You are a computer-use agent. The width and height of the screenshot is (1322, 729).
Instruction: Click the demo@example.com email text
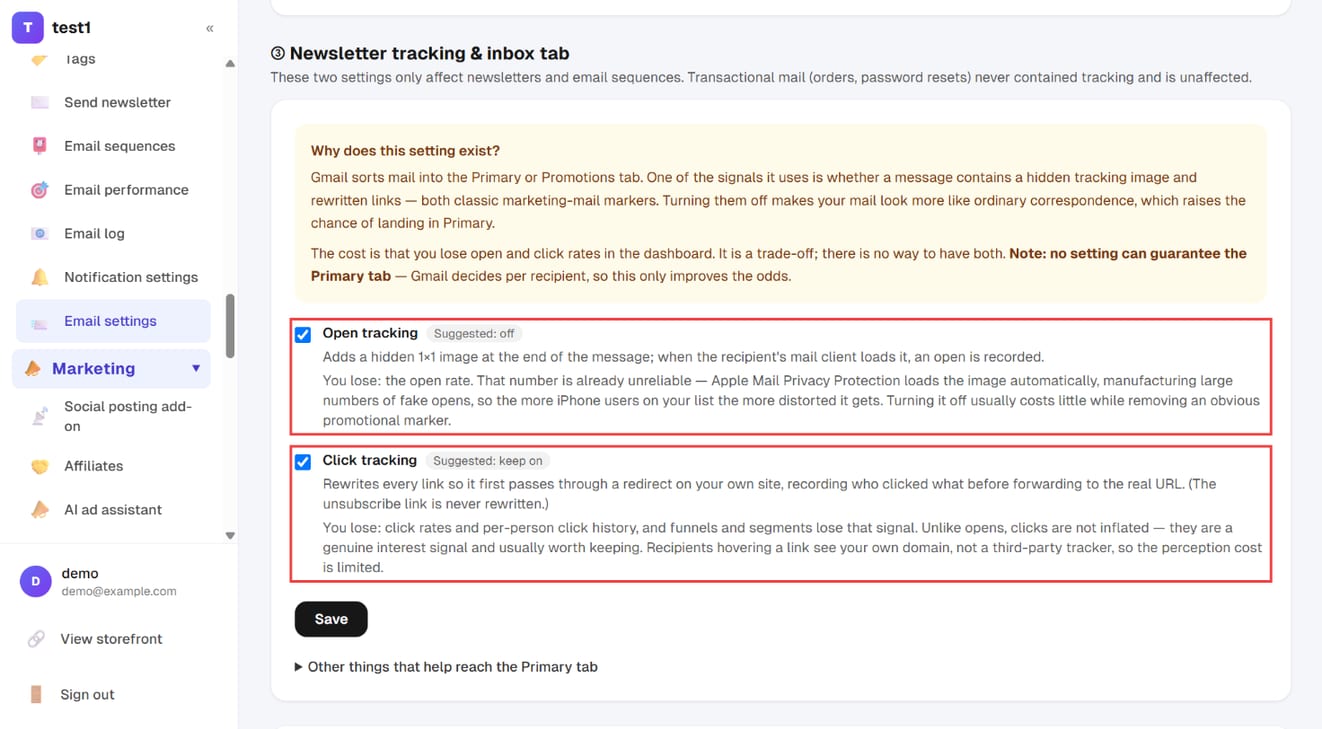(x=119, y=591)
